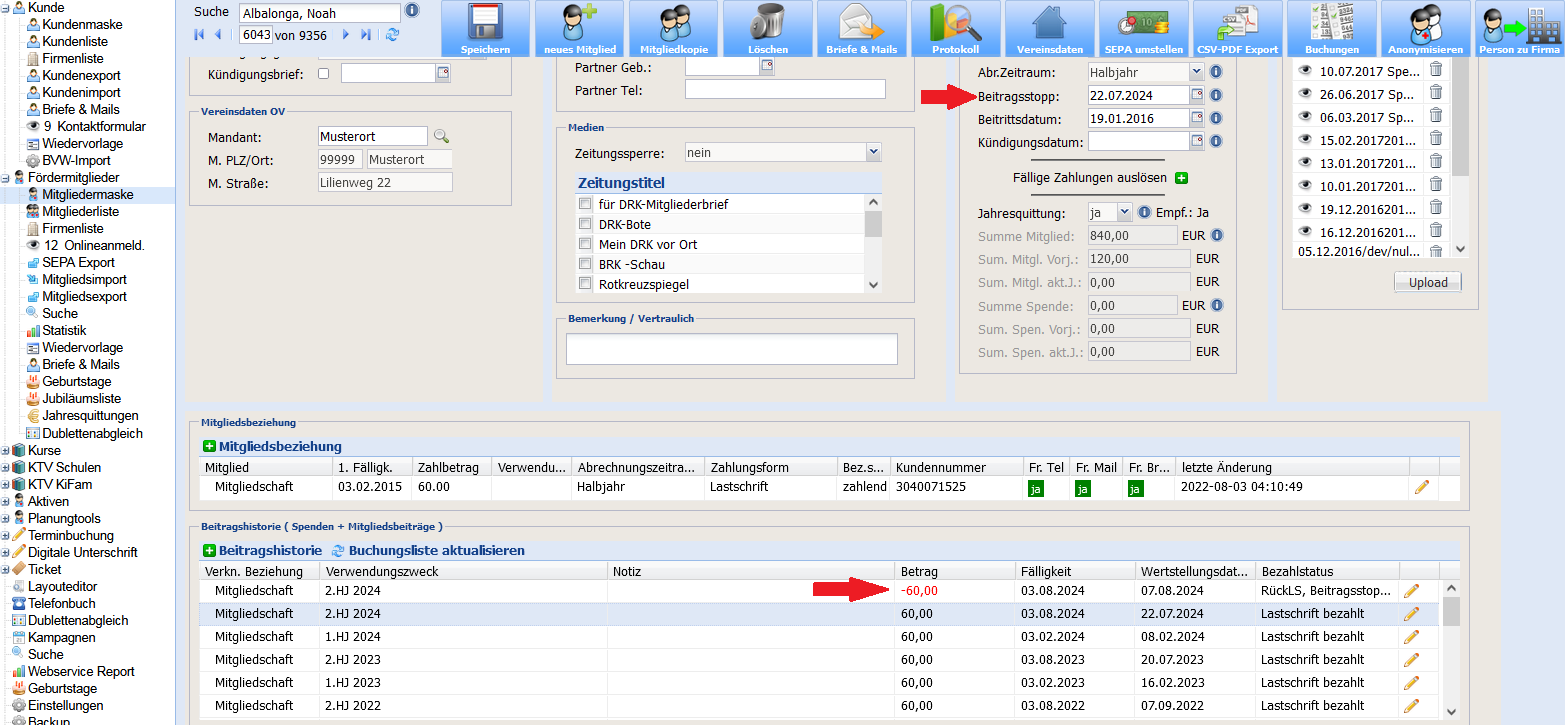Click the Speichern save toolbar icon
Screen dimensions: 1565x725
485,29
